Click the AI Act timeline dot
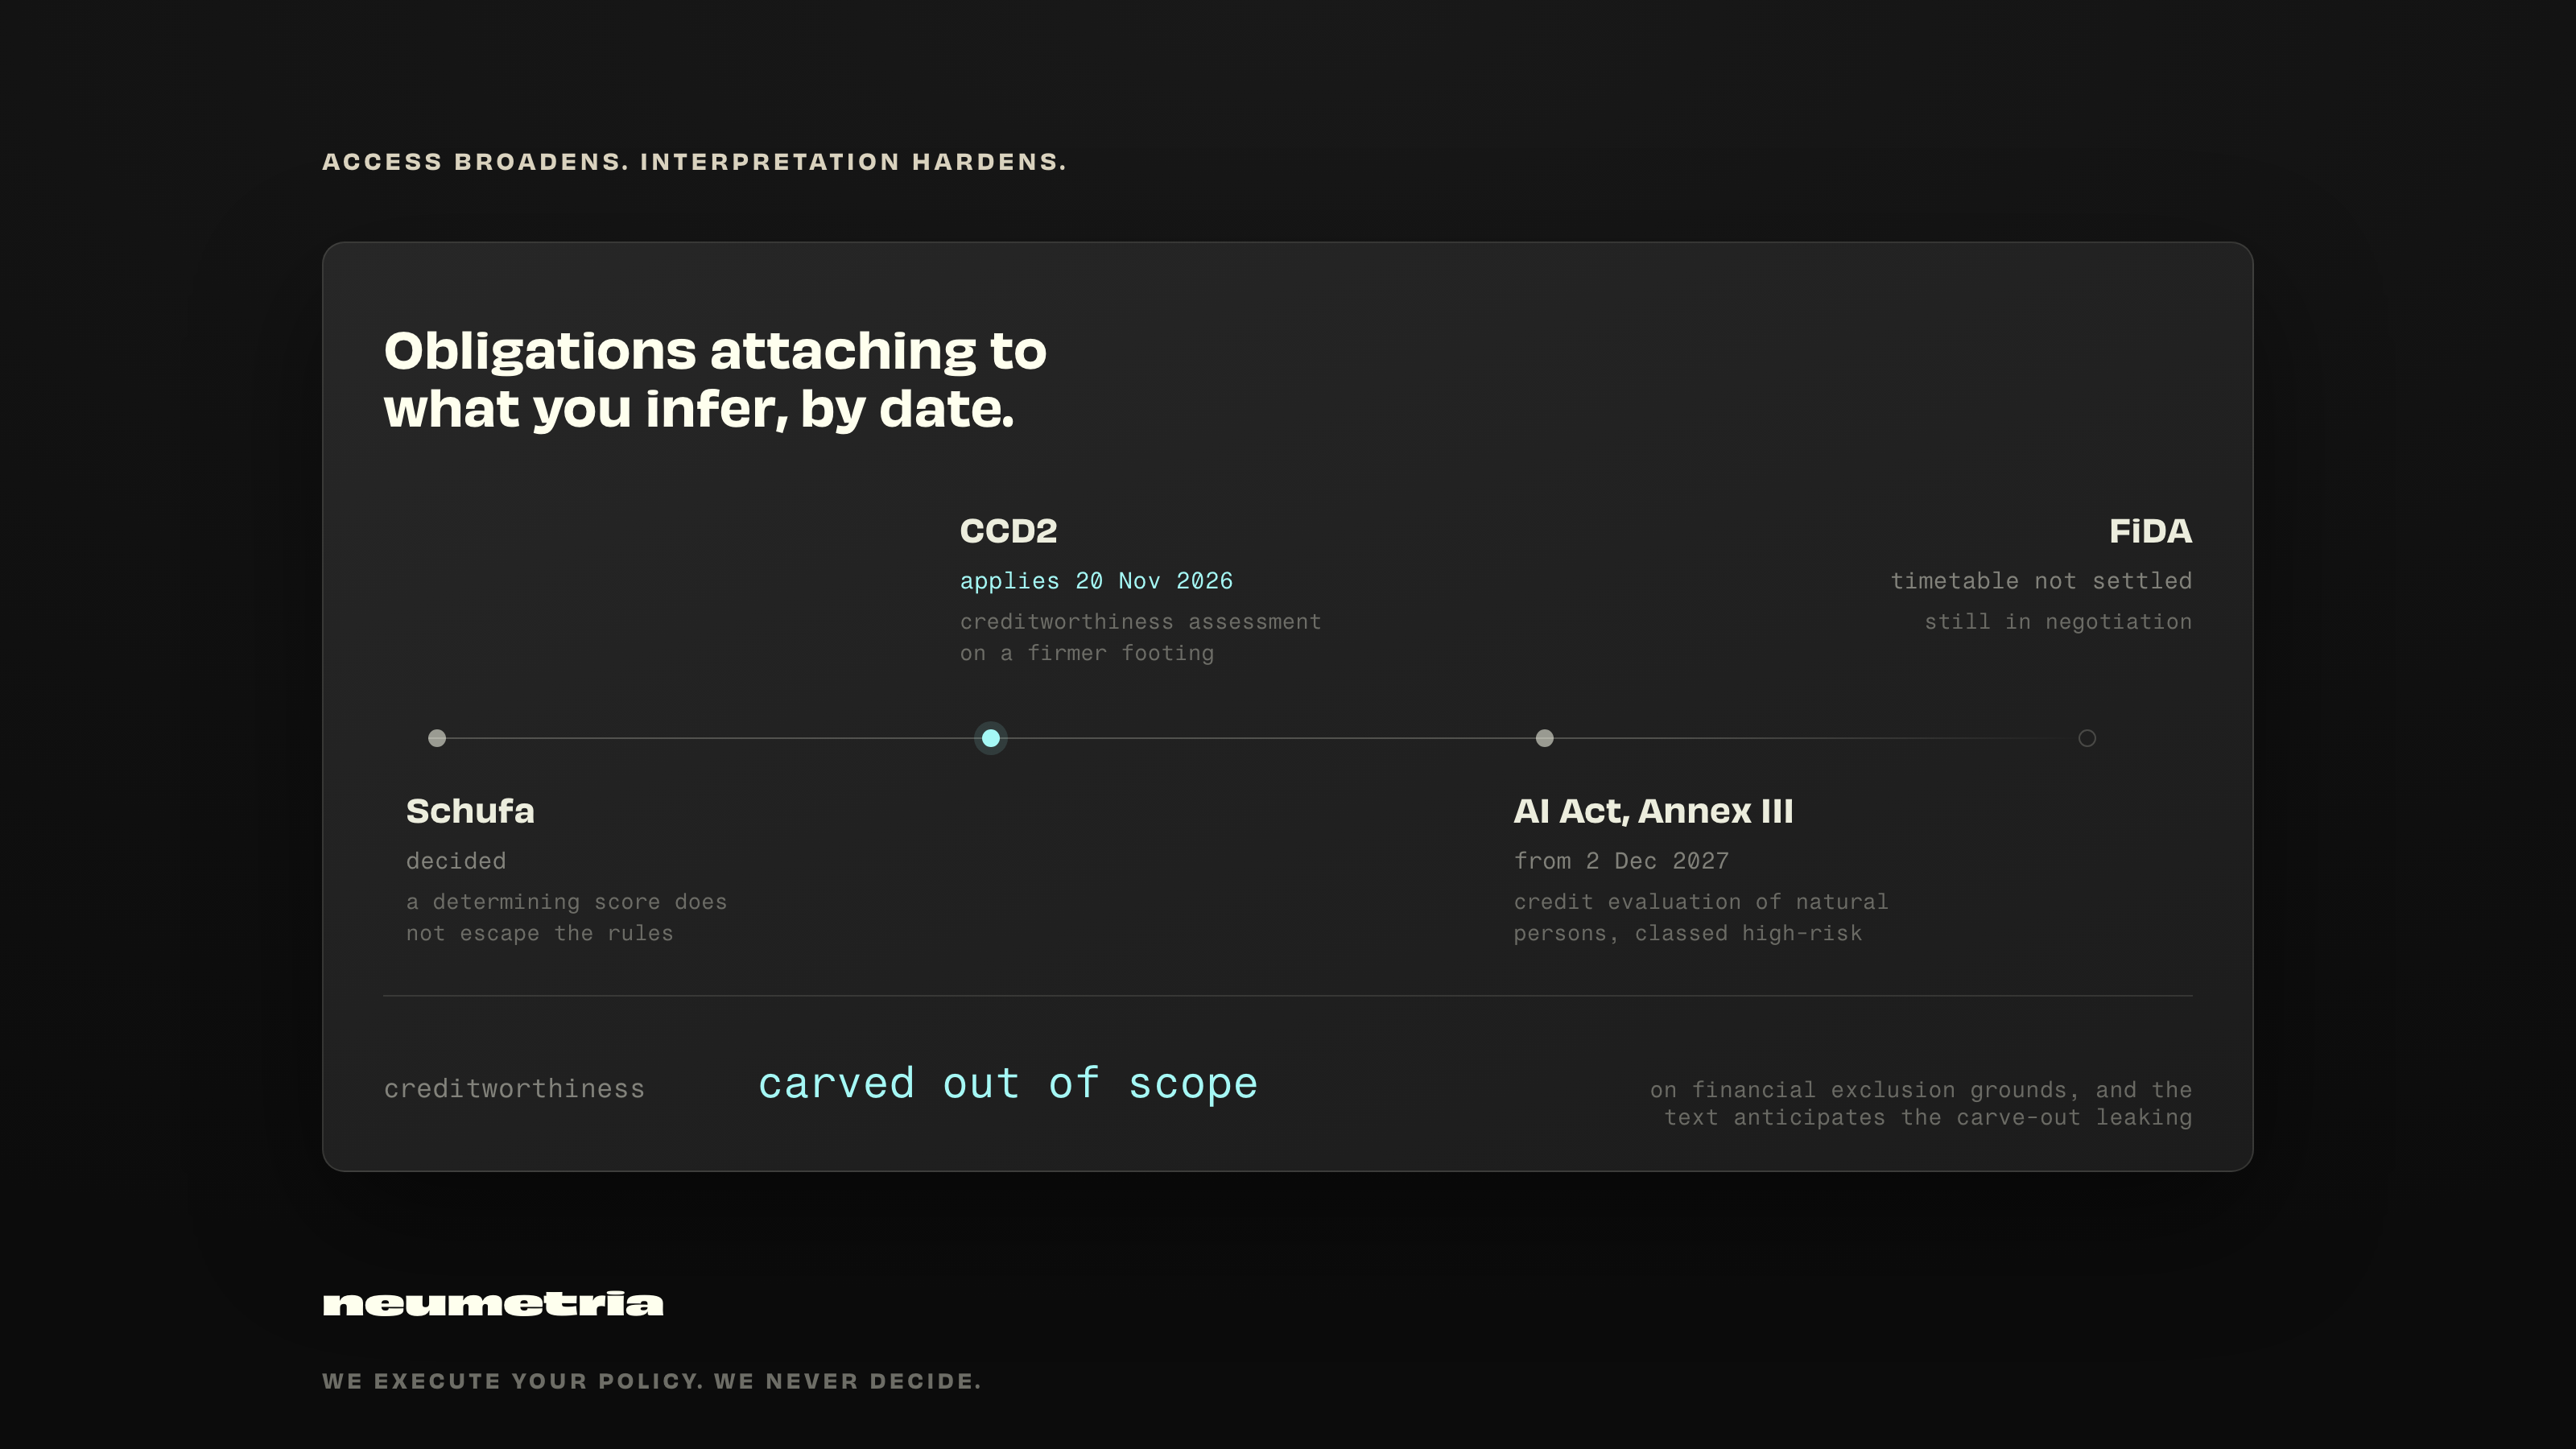The image size is (2576, 1449). click(1544, 738)
